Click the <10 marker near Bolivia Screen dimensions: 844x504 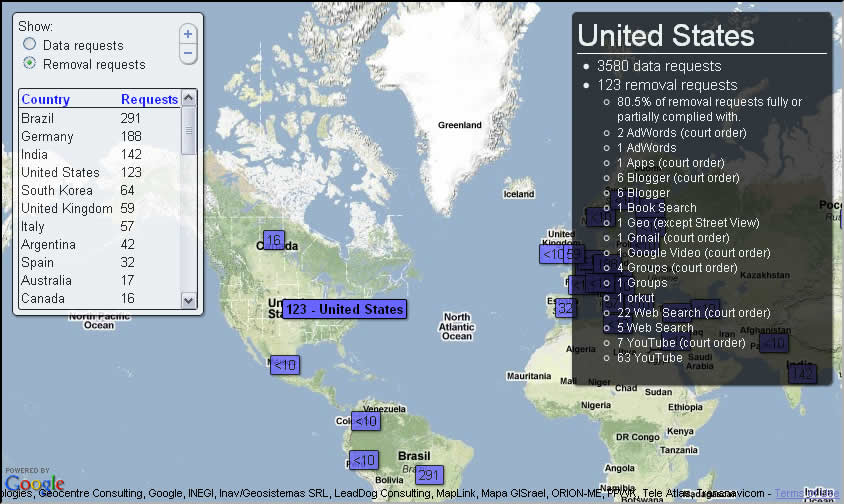(364, 460)
